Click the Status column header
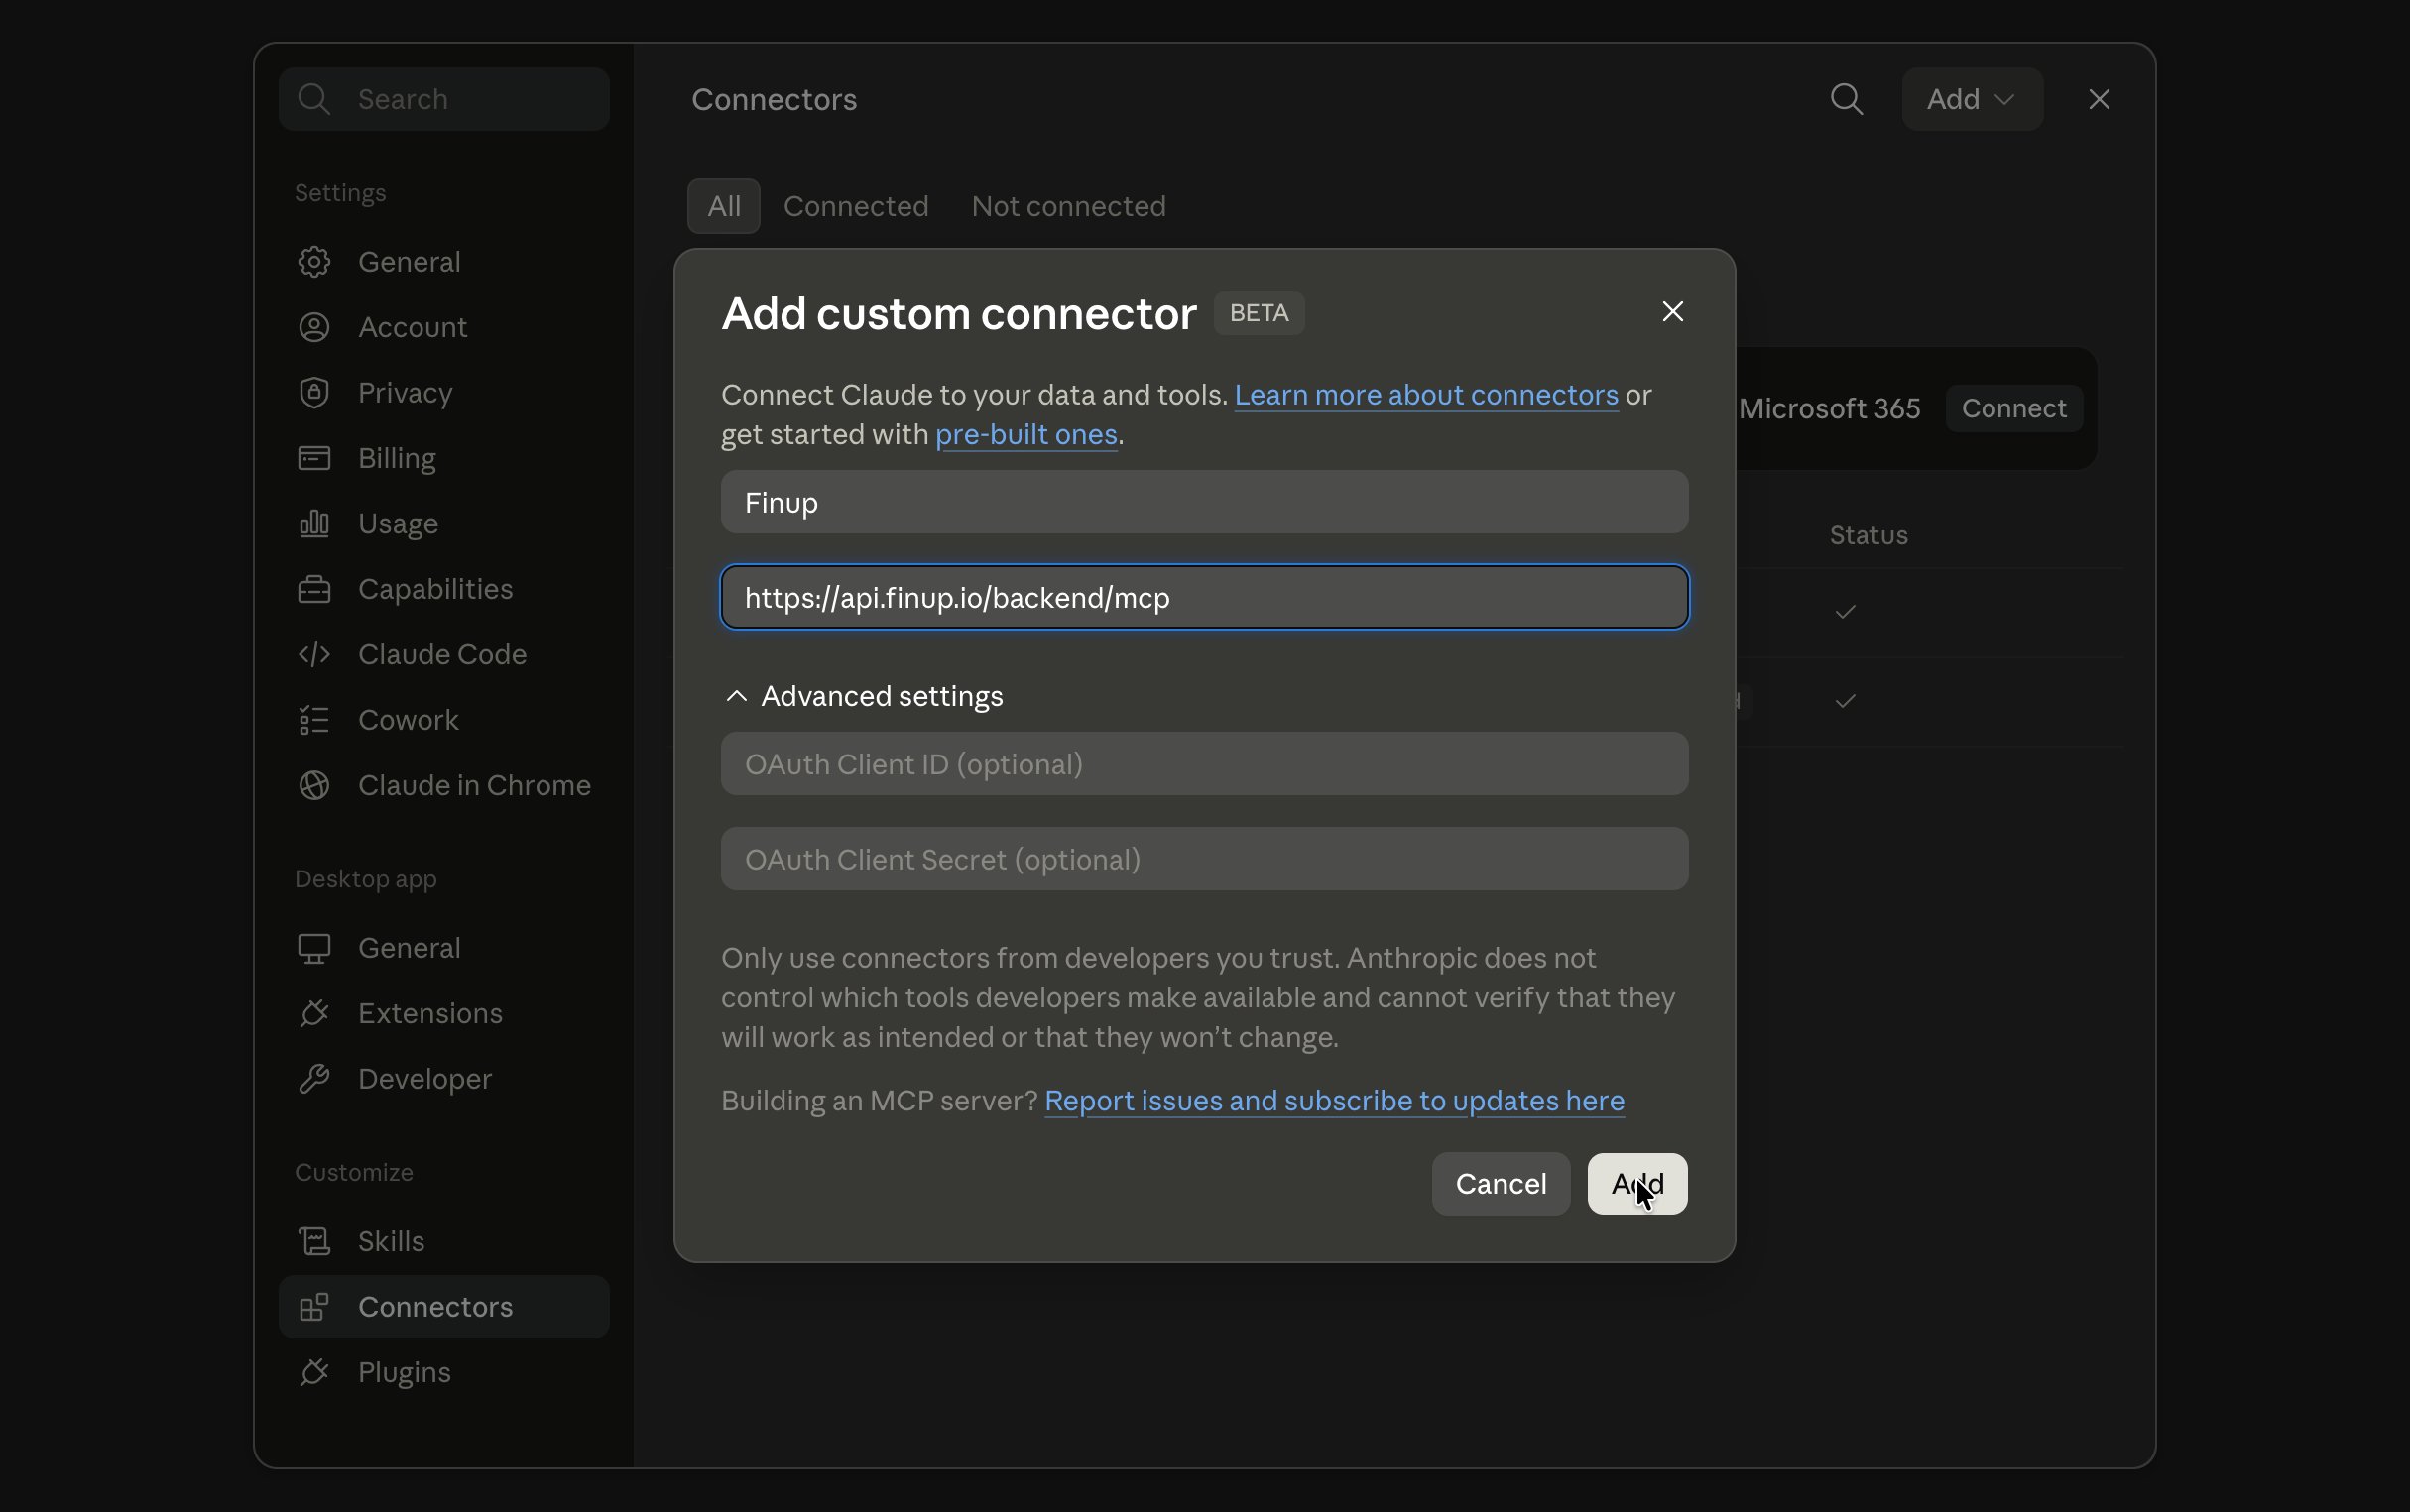 tap(1868, 535)
